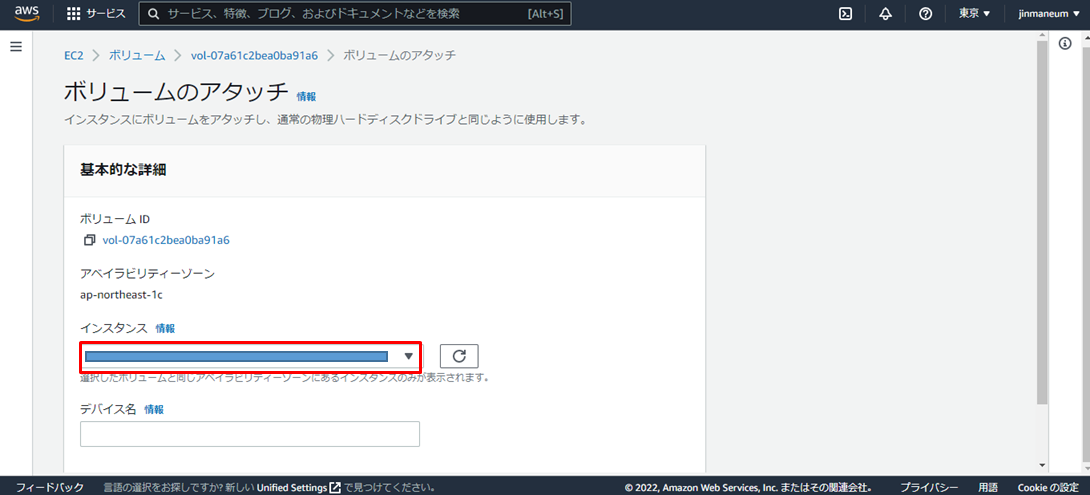
Task: Go to ボリューム breadcrumb link
Action: (137, 56)
